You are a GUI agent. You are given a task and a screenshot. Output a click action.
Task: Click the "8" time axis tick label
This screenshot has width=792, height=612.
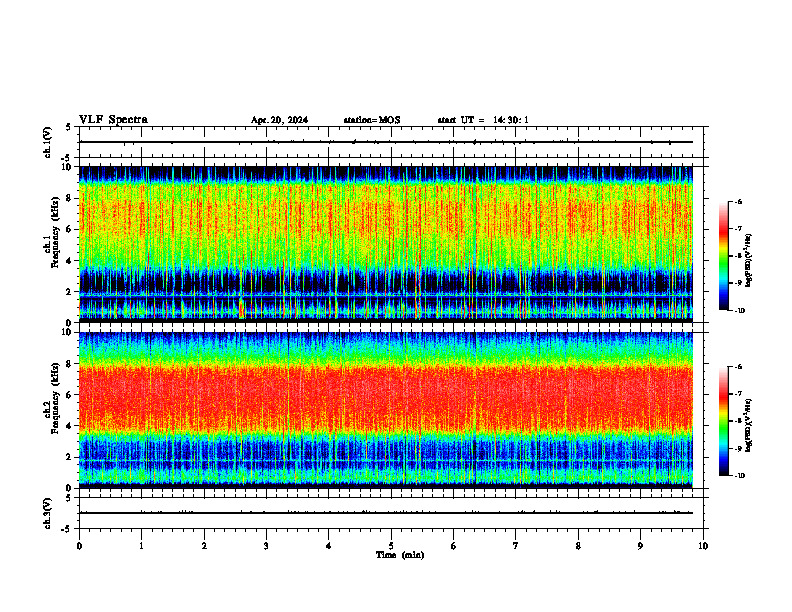click(x=578, y=546)
